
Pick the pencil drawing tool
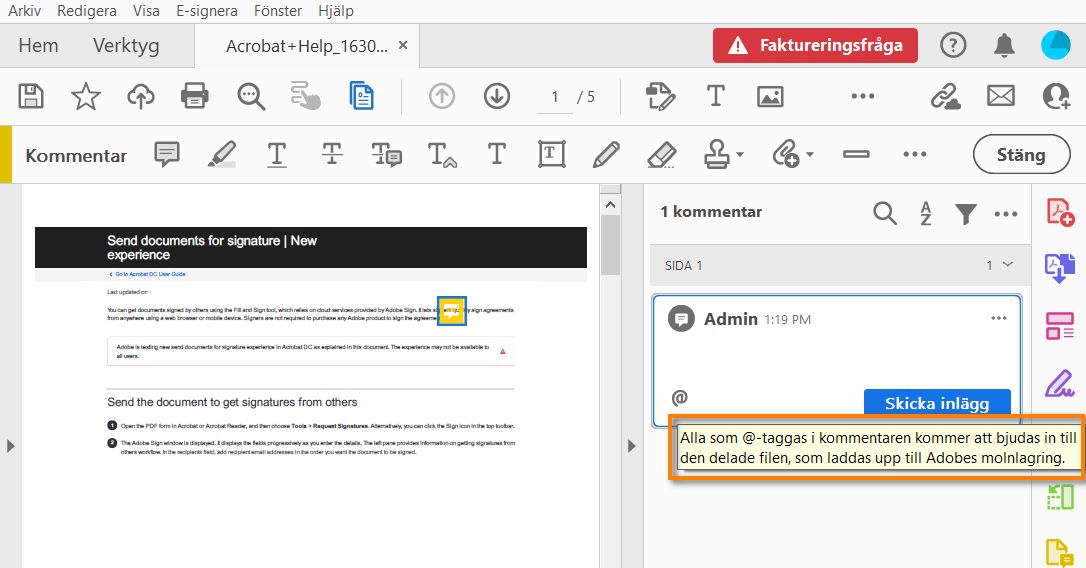pos(606,154)
